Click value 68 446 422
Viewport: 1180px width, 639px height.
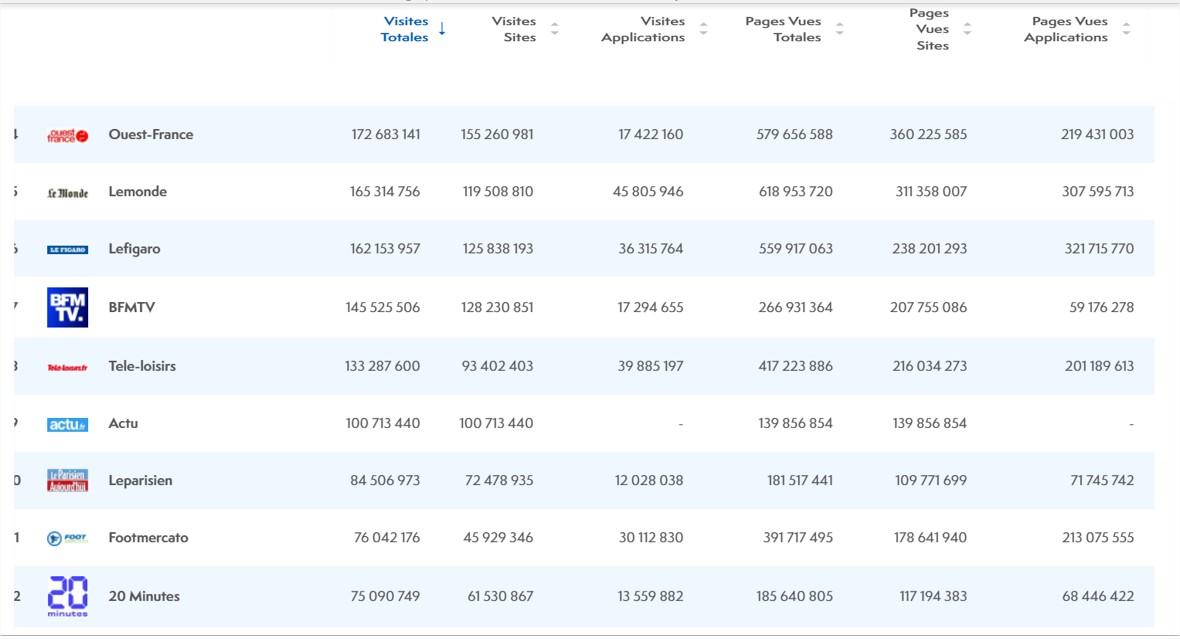pyautogui.click(x=1098, y=597)
